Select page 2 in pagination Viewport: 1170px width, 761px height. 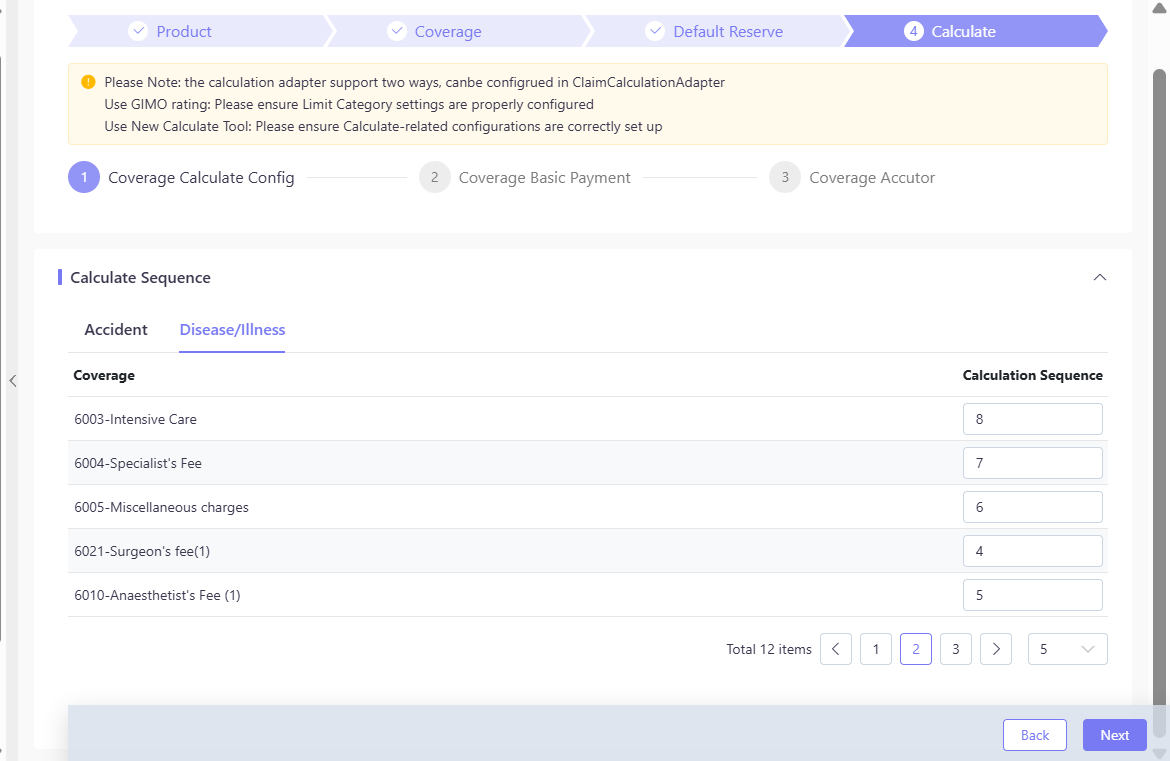[x=916, y=649]
